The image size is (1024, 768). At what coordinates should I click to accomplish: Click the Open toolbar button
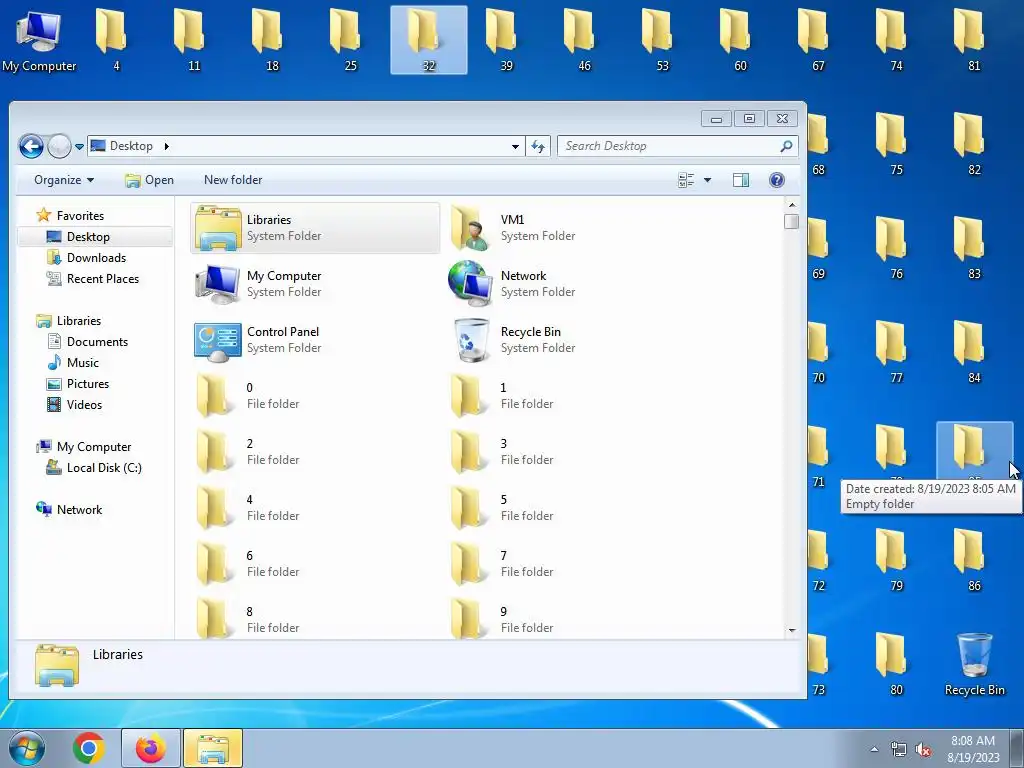coord(150,180)
